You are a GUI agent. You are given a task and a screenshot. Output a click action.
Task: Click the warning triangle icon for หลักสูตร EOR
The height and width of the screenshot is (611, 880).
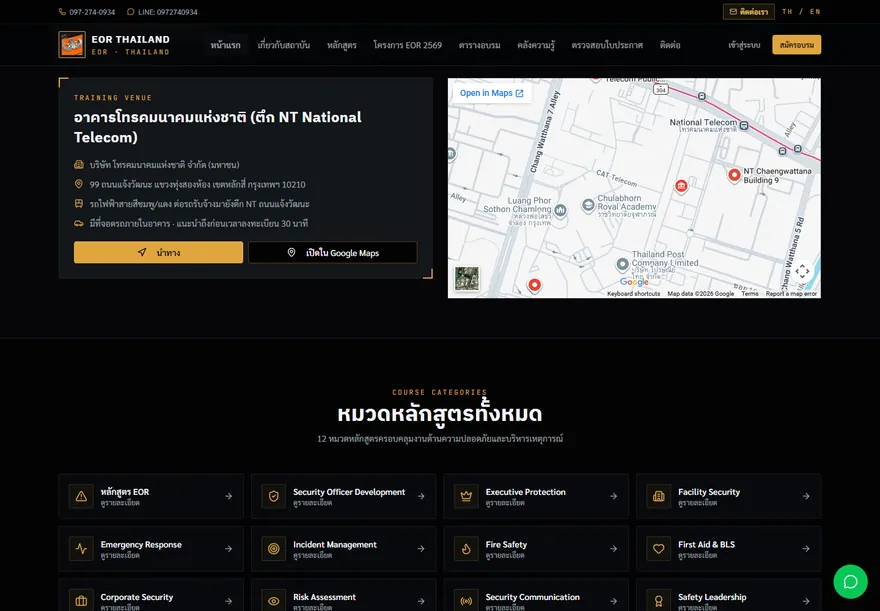81,497
